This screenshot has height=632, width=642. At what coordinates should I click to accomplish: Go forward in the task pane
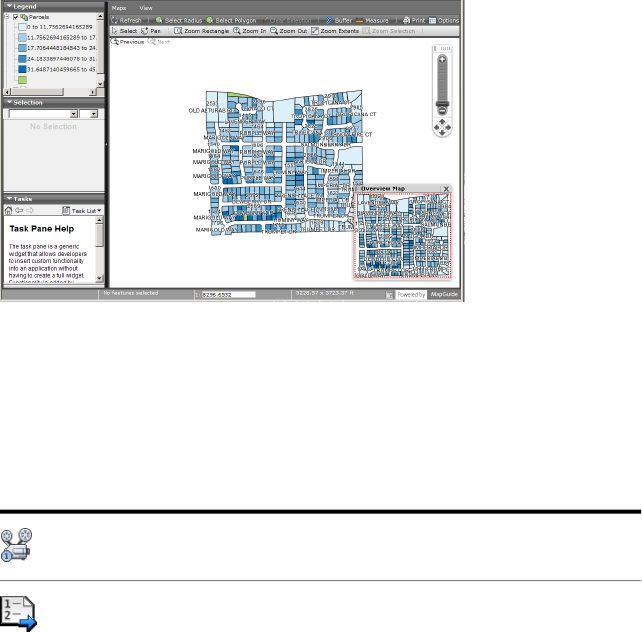pyautogui.click(x=30, y=210)
